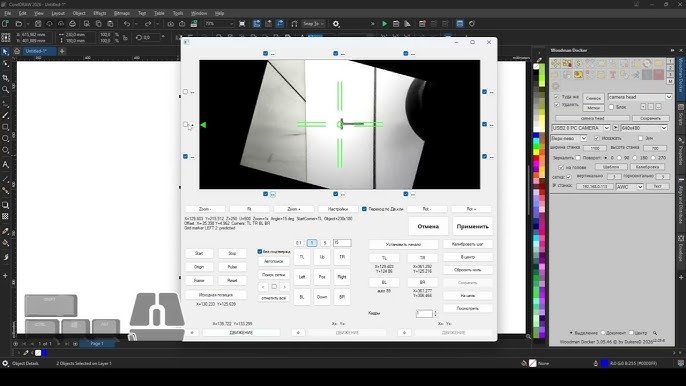Click the Save icon in toolbar
The width and height of the screenshot is (686, 386).
coord(38,24)
